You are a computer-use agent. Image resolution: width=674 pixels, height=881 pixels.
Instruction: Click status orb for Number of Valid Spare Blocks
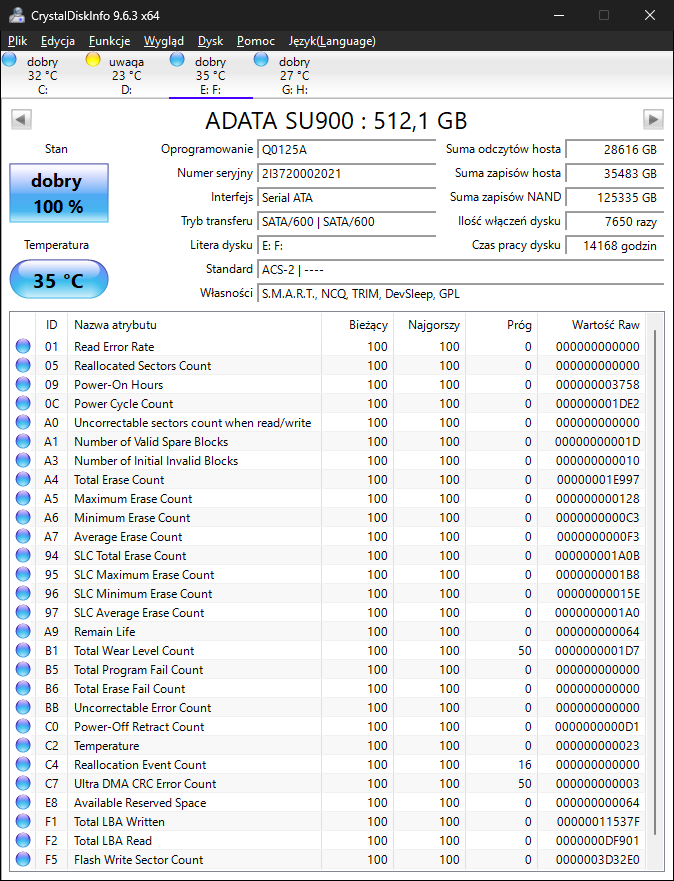pos(23,442)
